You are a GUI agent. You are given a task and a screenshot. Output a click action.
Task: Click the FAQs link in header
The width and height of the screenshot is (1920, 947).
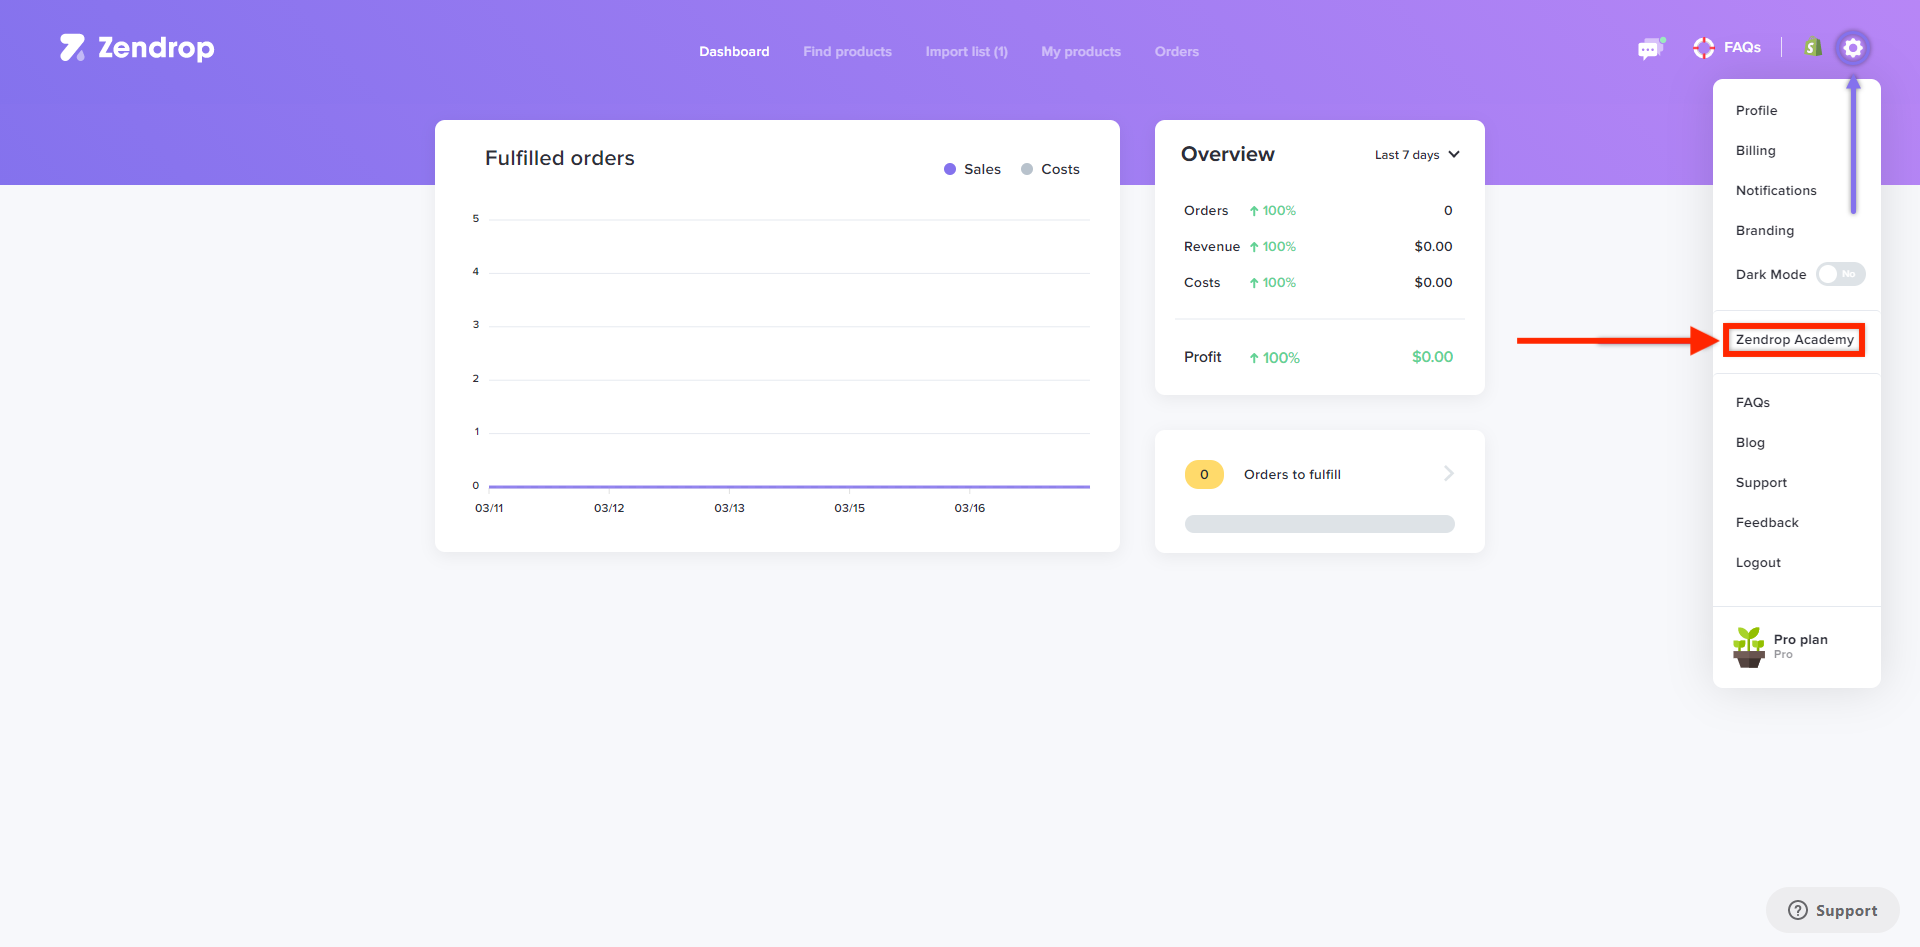tap(1742, 47)
